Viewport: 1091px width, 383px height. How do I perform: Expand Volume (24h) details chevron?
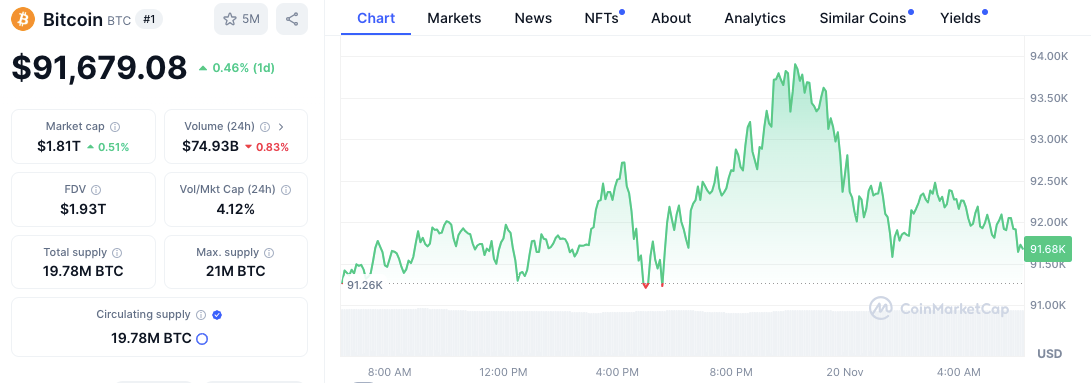(281, 127)
